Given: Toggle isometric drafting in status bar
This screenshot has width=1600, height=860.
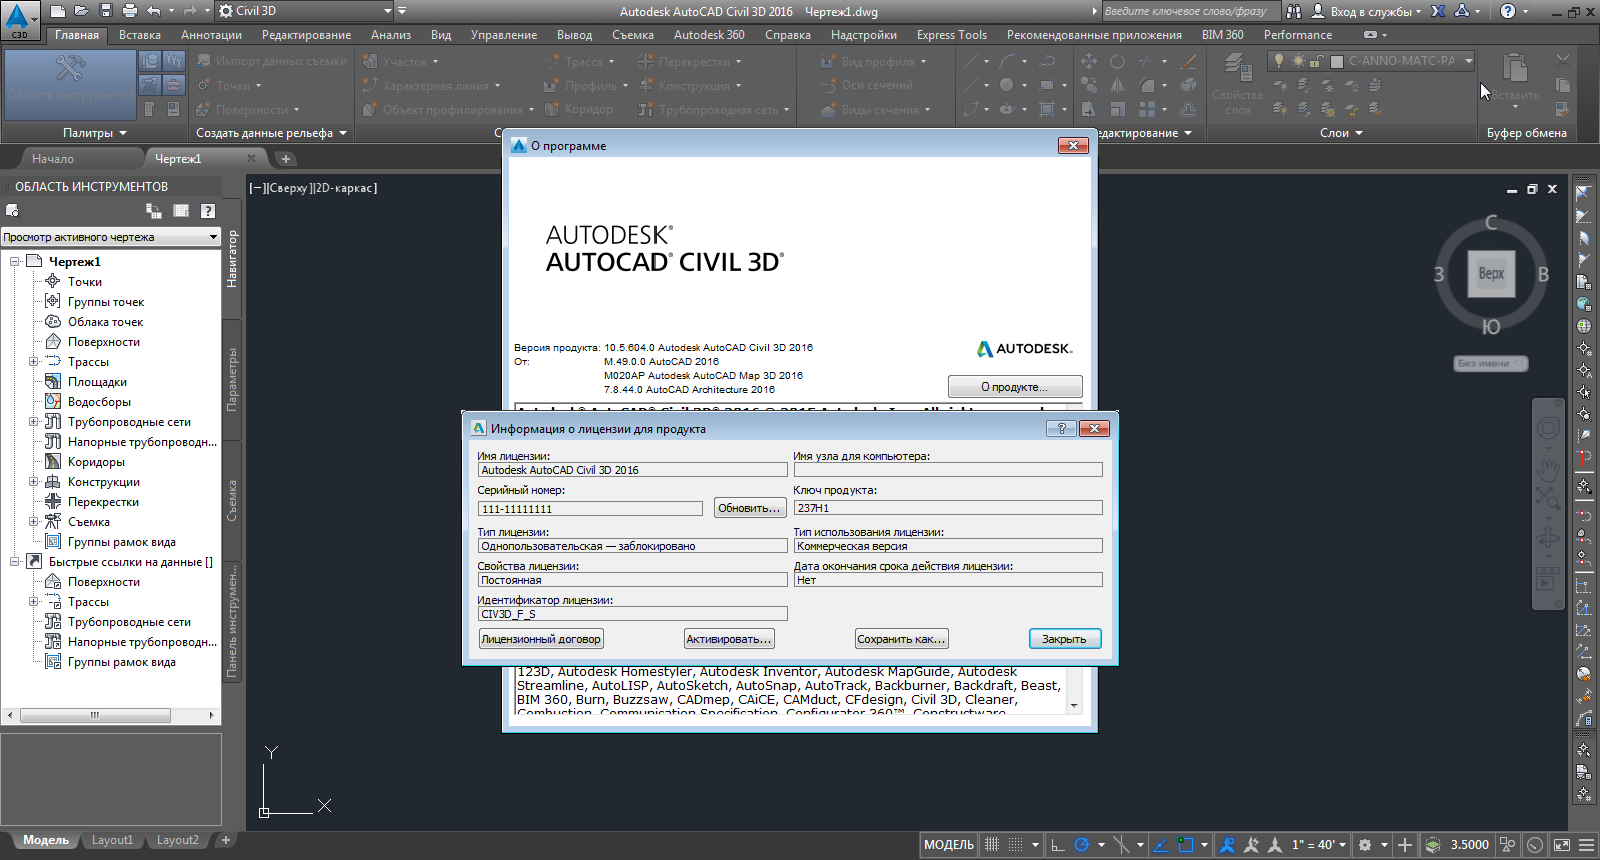Looking at the screenshot, I should pyautogui.click(x=1121, y=845).
